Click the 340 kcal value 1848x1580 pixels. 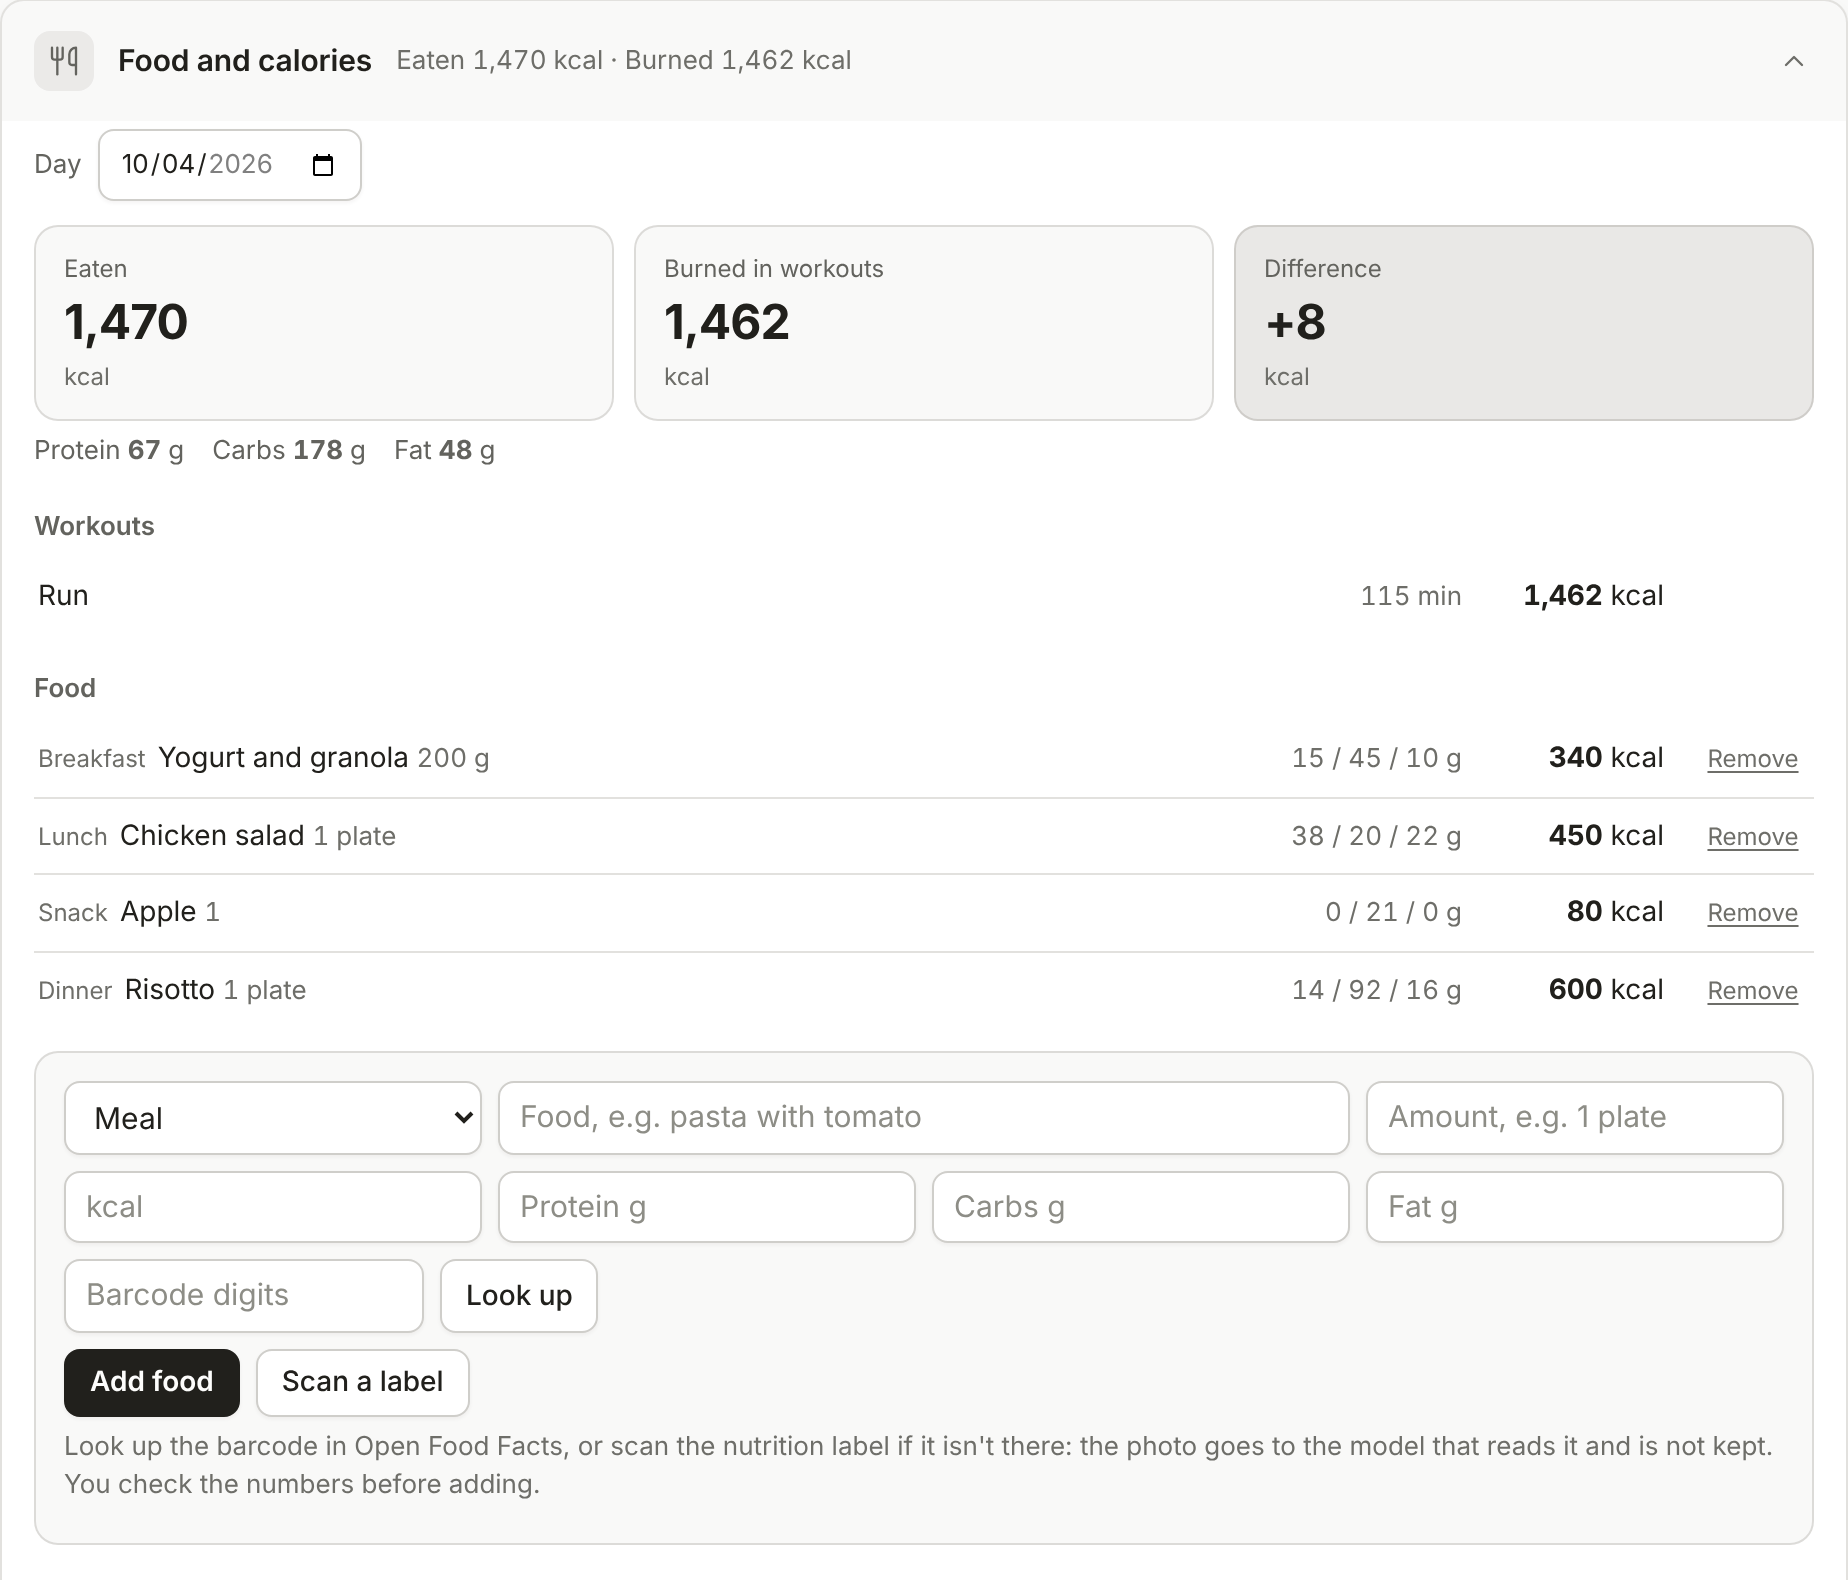tap(1606, 758)
